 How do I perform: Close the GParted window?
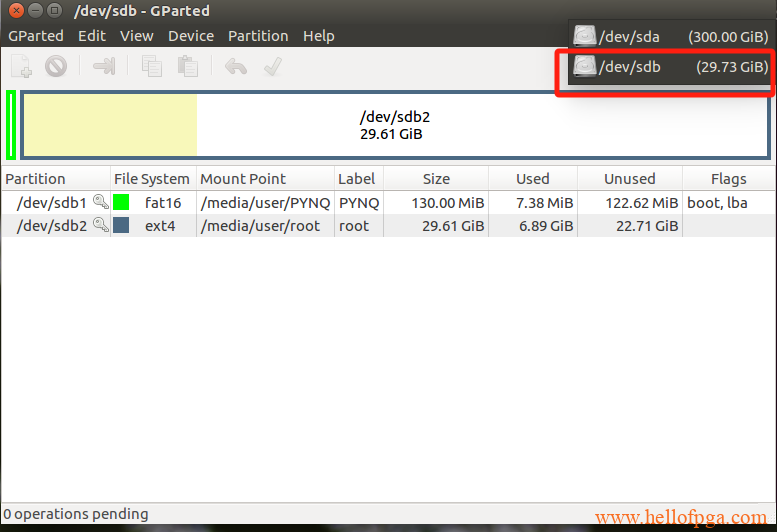click(x=16, y=10)
